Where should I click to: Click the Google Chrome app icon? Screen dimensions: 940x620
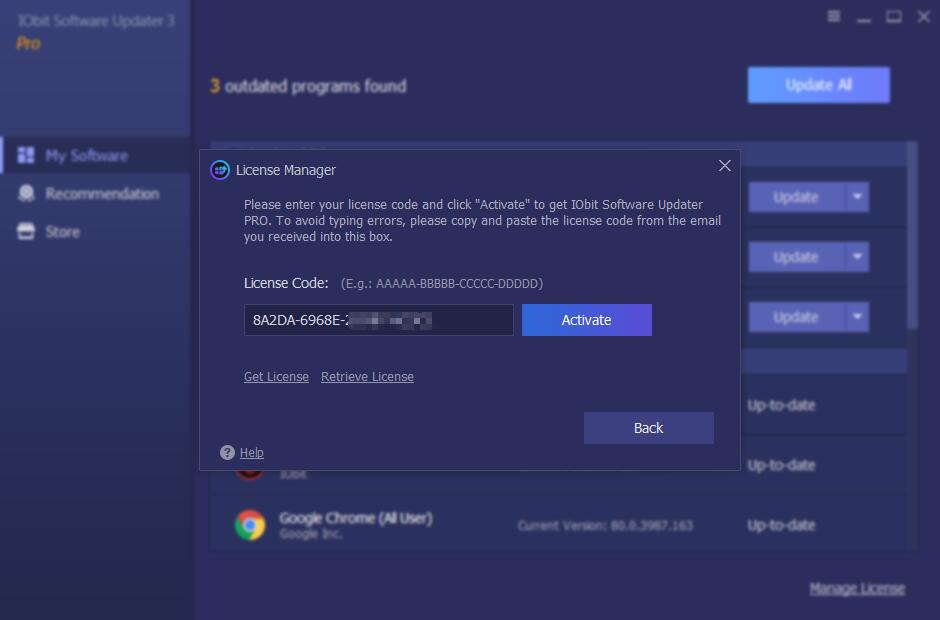coord(250,525)
